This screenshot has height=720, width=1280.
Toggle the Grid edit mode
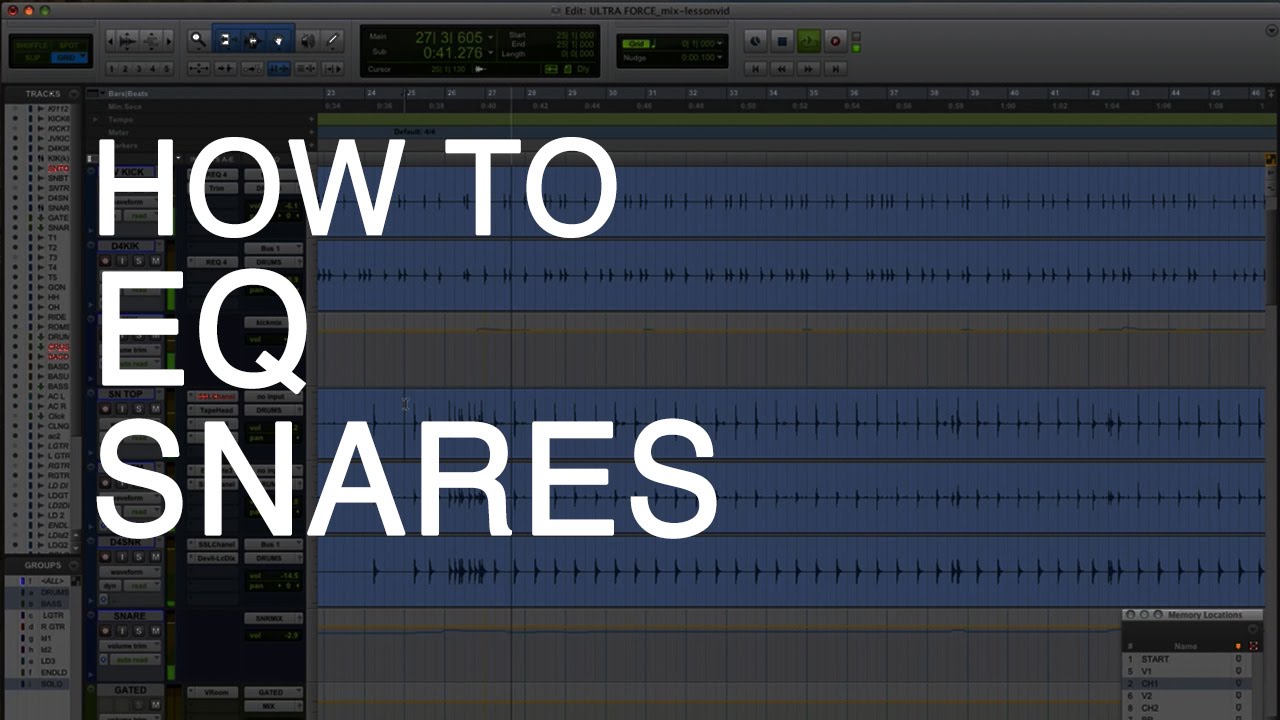pos(67,58)
